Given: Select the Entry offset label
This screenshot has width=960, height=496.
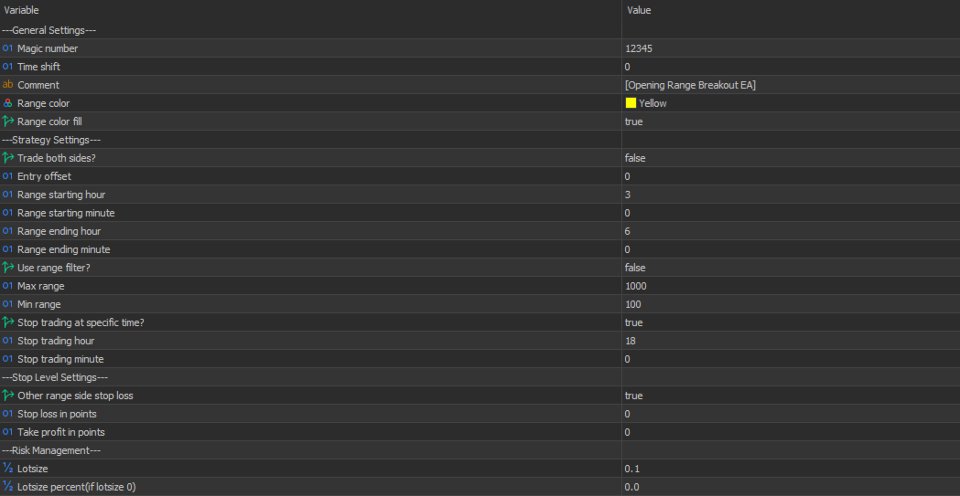Looking at the screenshot, I should (x=44, y=176).
